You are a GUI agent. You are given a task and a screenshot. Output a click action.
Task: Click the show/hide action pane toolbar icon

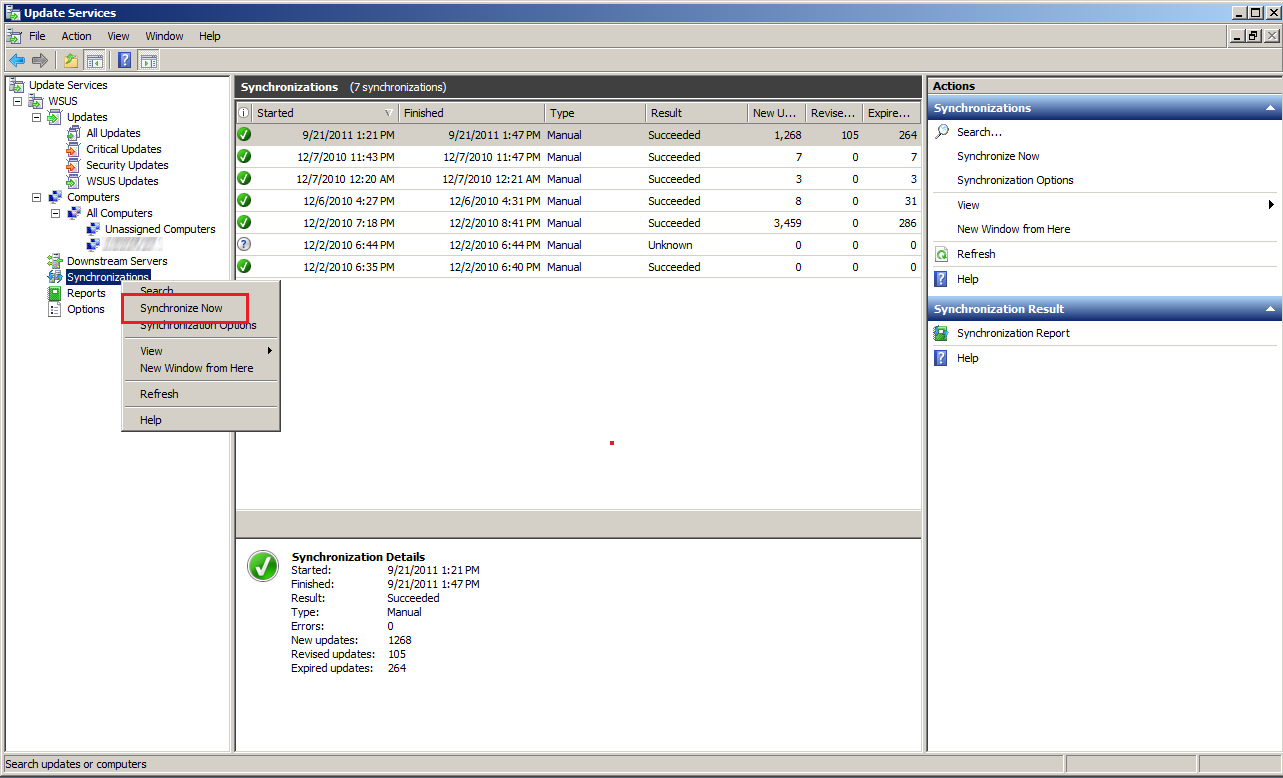pyautogui.click(x=148, y=60)
